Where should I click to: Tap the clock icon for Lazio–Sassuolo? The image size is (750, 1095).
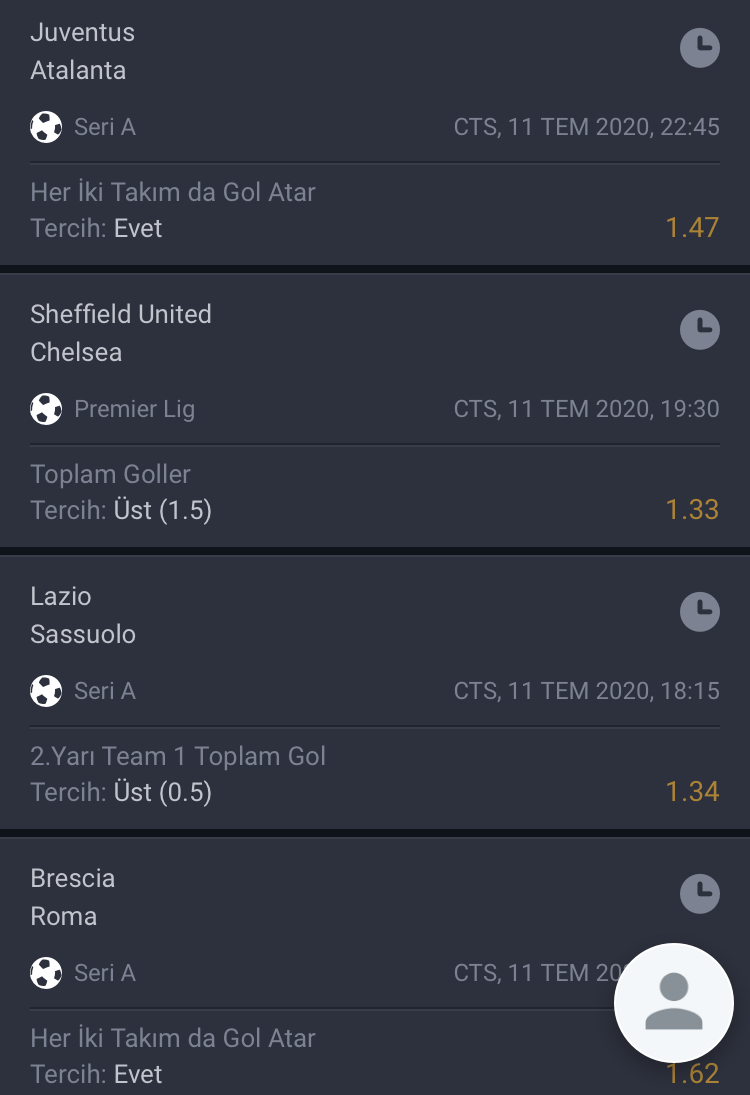(700, 612)
